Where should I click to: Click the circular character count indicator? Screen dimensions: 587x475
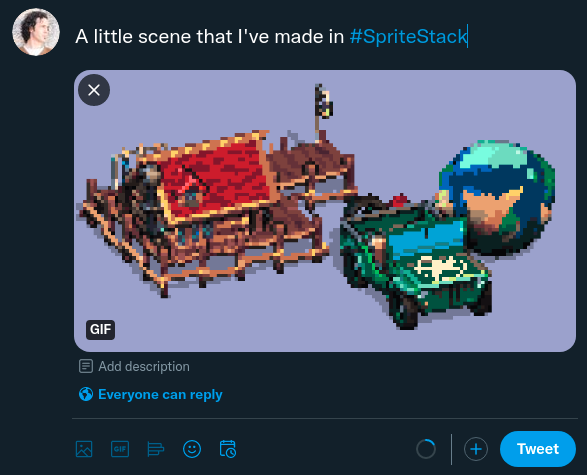coord(426,449)
